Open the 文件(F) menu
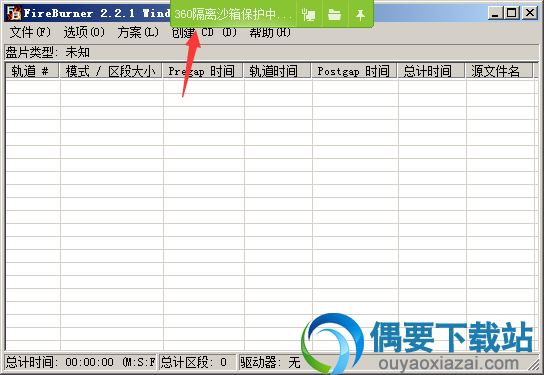This screenshot has width=544, height=375. coord(30,32)
